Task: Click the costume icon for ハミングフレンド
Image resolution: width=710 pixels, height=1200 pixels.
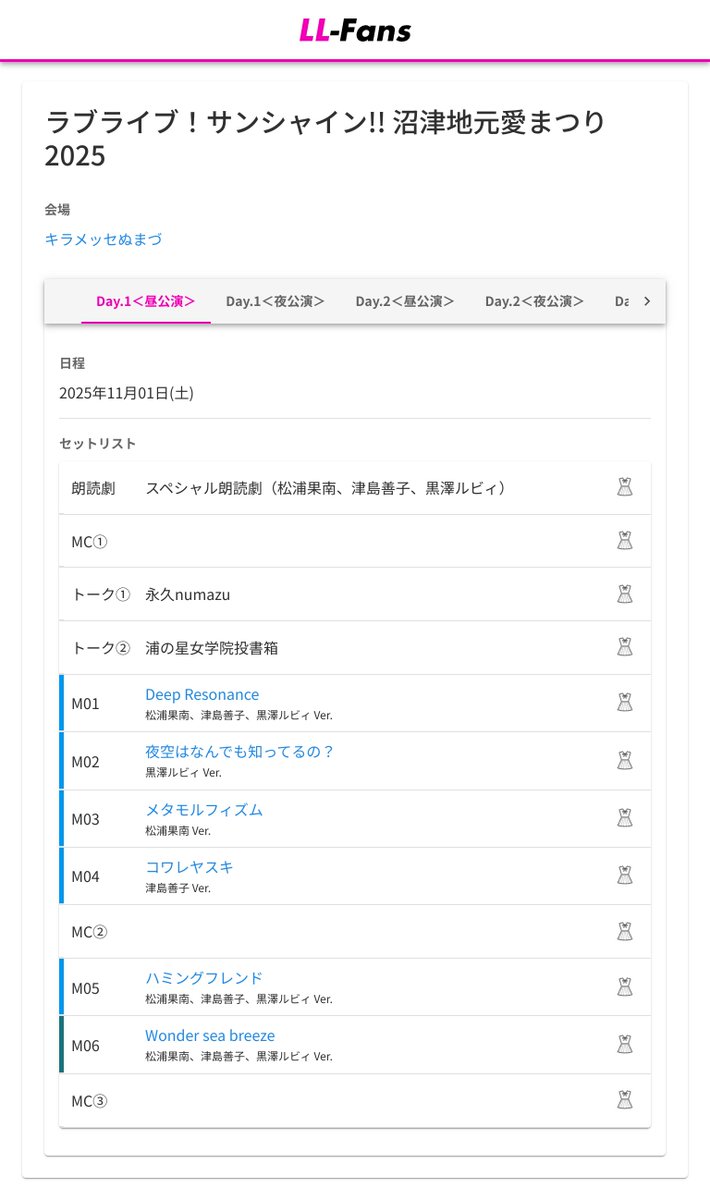Action: coord(625,987)
